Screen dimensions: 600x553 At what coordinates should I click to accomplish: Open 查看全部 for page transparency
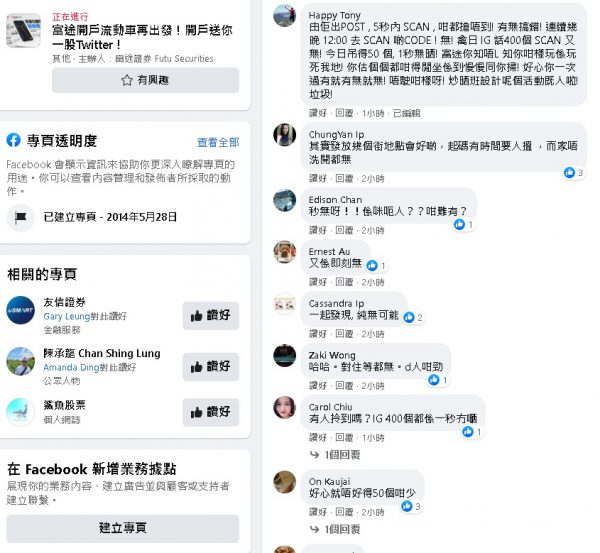pos(218,142)
